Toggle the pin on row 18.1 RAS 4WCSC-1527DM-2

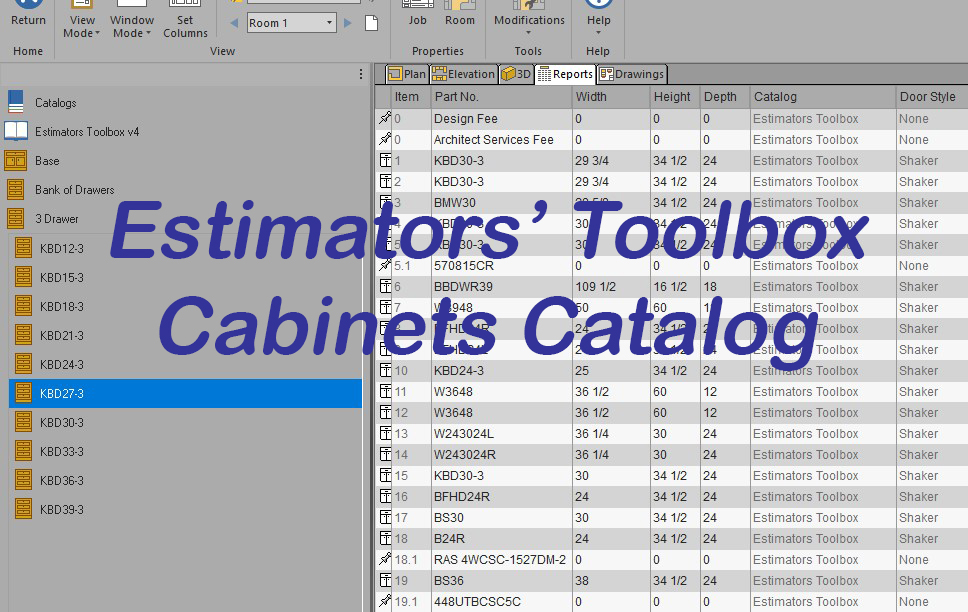coord(383,559)
